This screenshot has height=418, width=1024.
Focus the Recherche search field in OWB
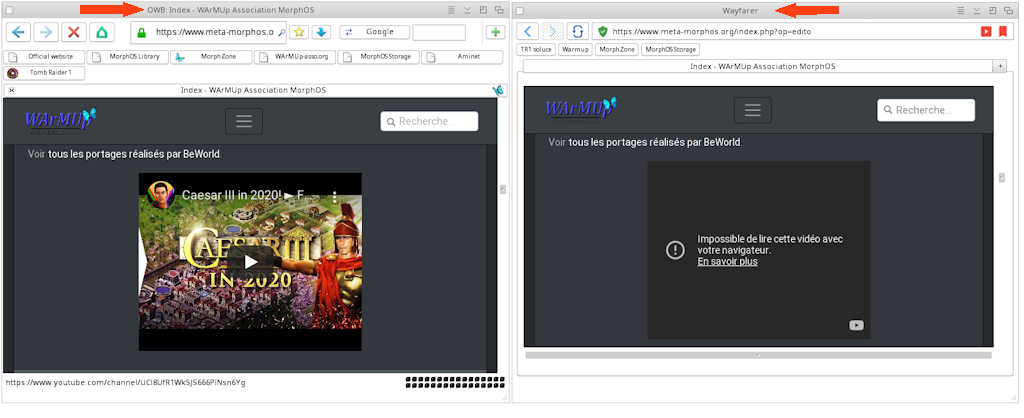tap(429, 121)
